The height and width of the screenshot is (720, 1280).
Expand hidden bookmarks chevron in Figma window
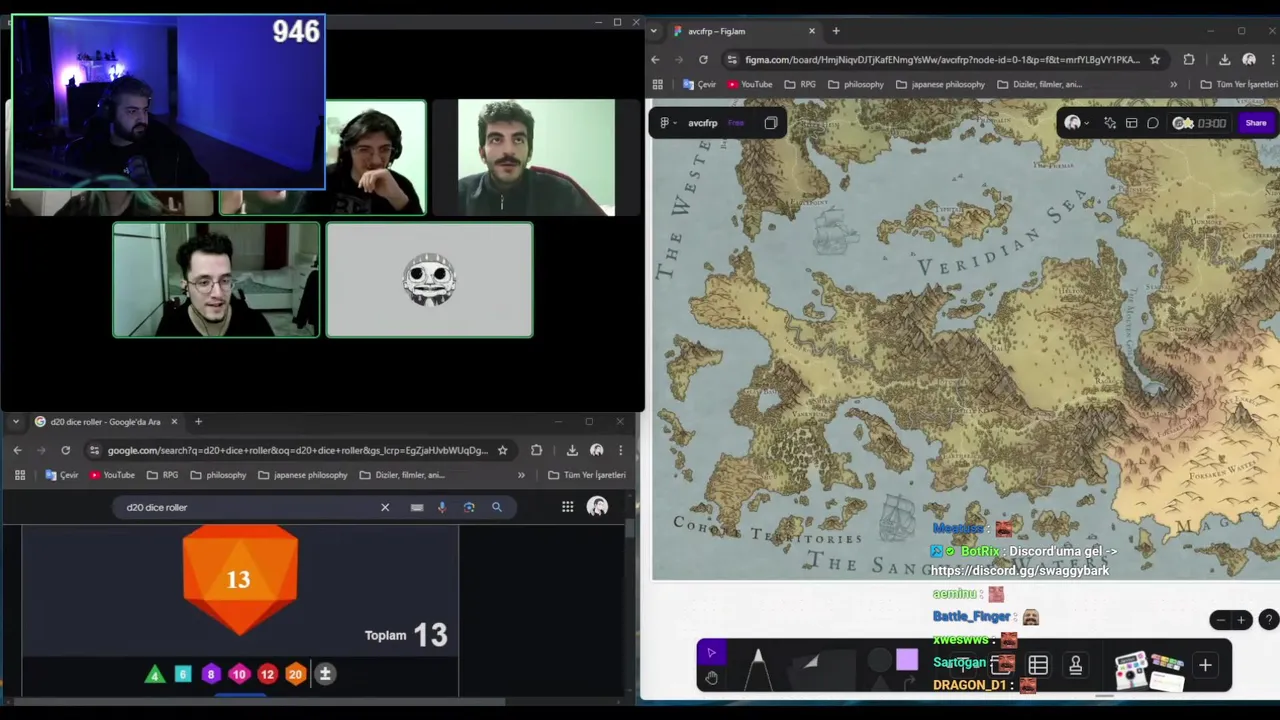1173,84
